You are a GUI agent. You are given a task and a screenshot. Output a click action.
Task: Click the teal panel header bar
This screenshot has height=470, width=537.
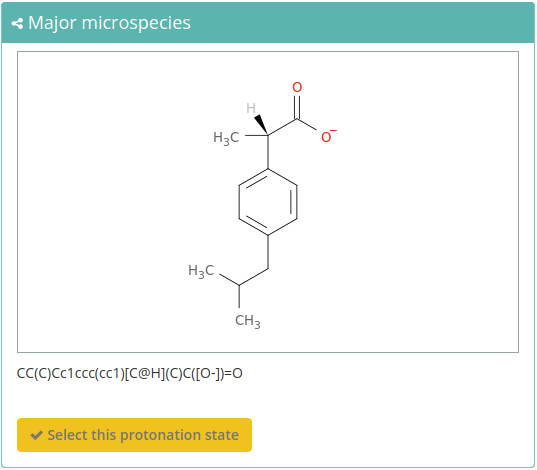pos(268,23)
